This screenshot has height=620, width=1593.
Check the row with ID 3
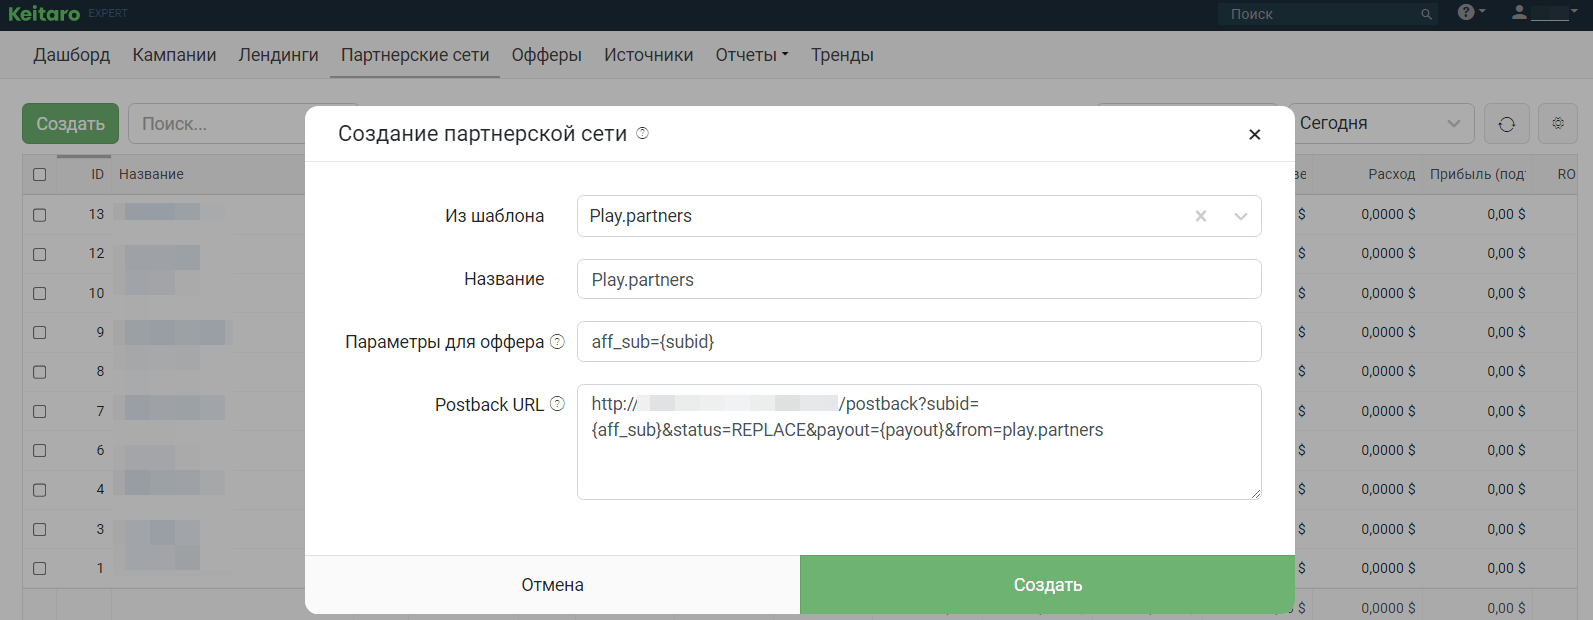pos(40,529)
